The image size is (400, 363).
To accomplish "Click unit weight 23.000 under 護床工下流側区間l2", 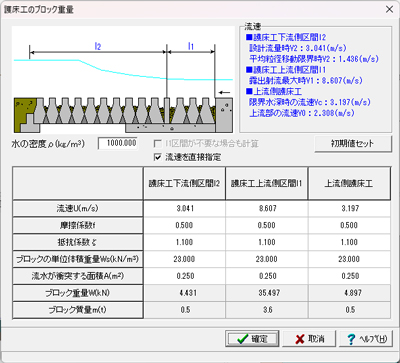I will [185, 259].
